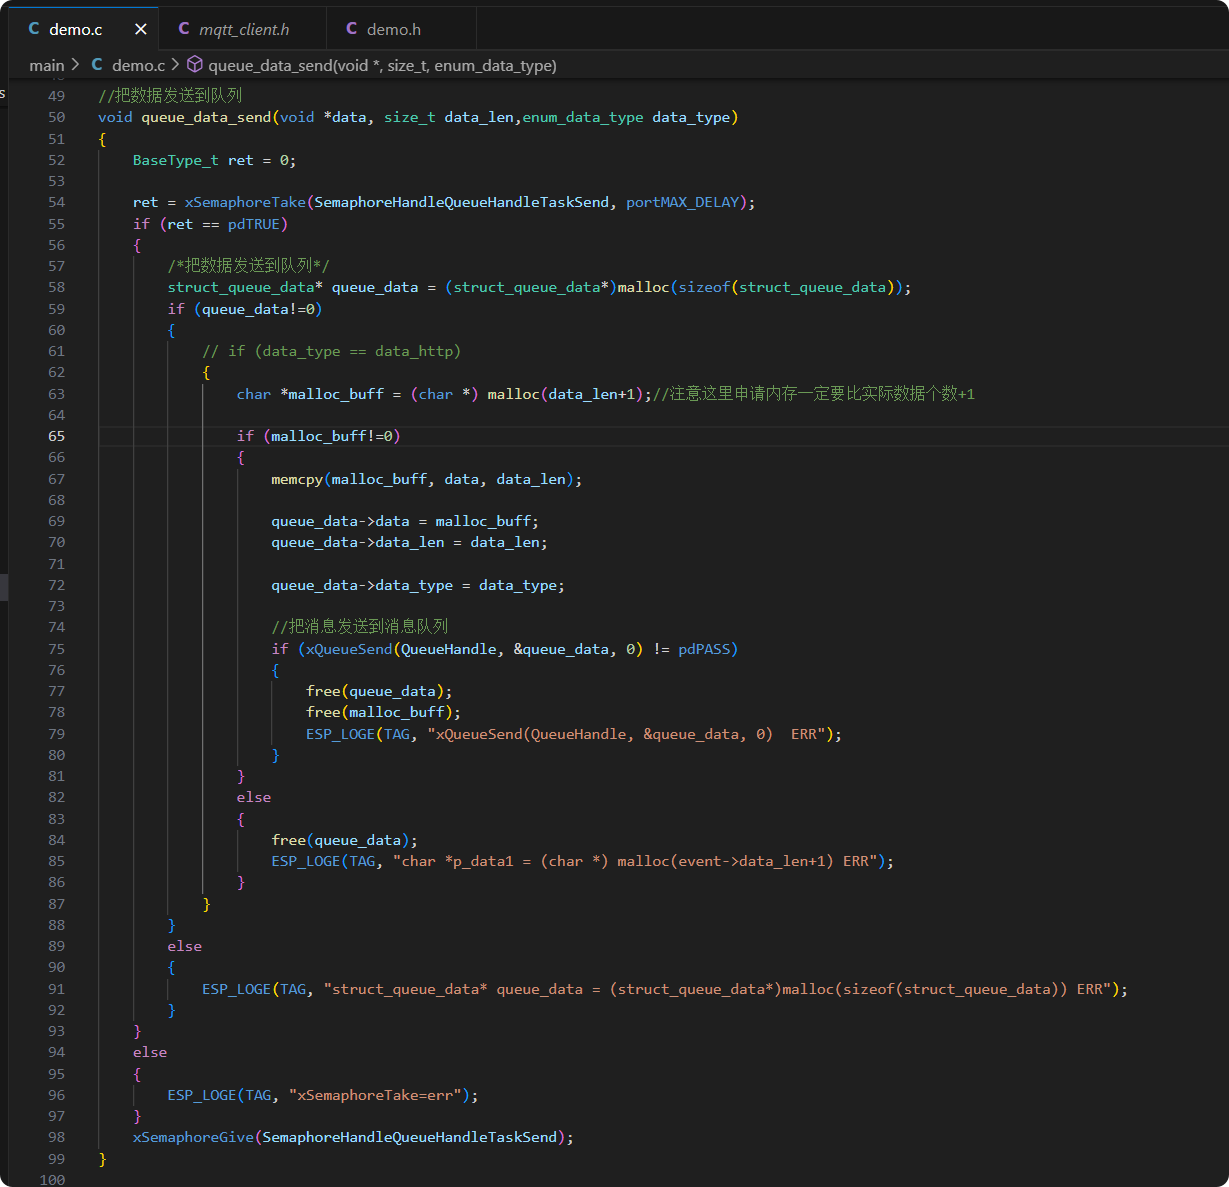The height and width of the screenshot is (1187, 1229).
Task: Click the xSemaphoreTake call on line 54
Action: (245, 202)
